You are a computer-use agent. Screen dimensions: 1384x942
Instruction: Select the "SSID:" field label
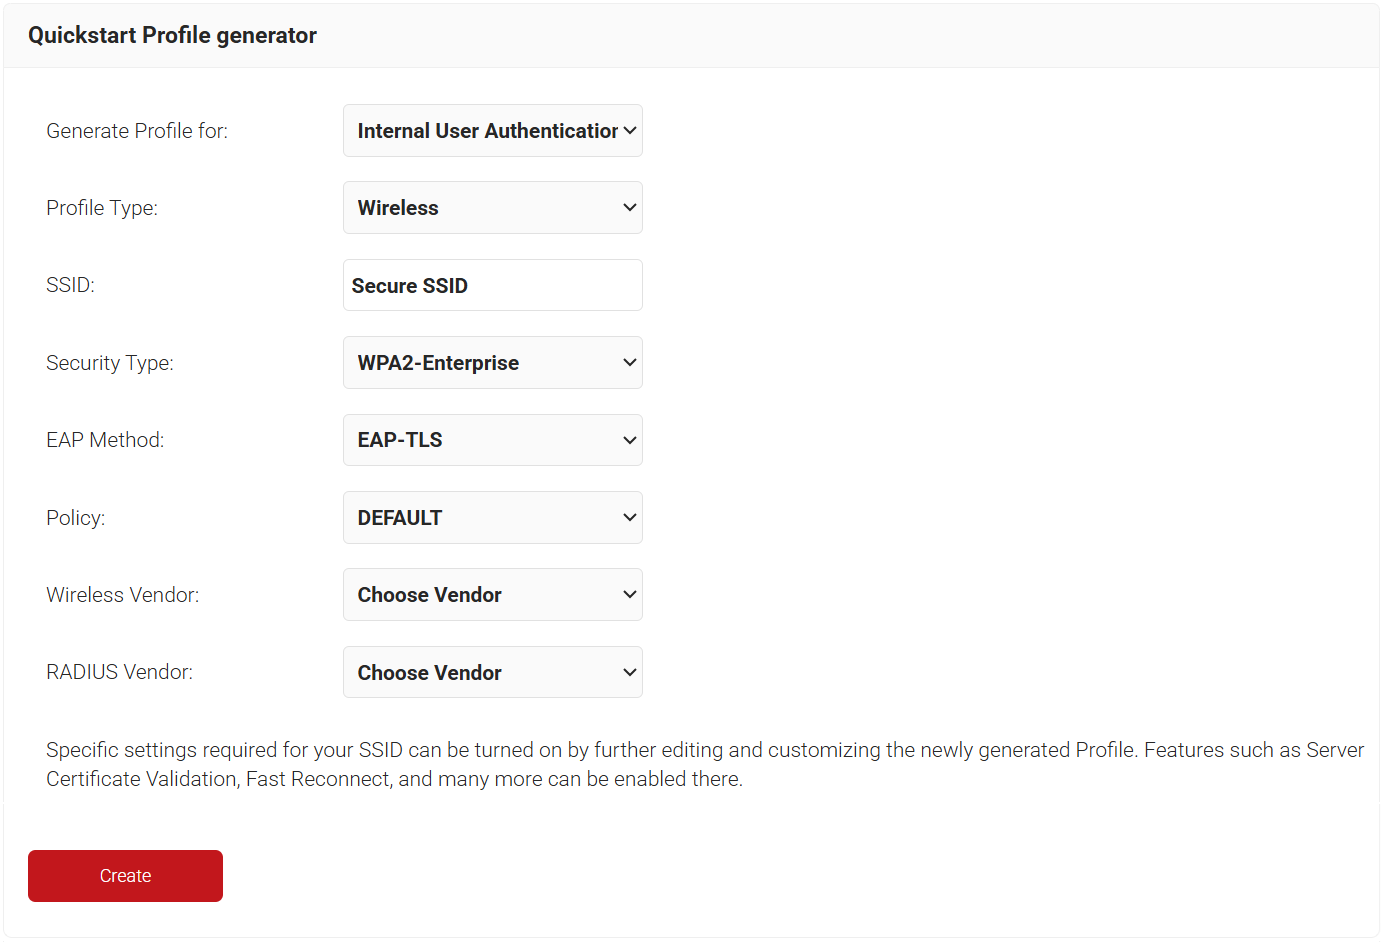(70, 286)
